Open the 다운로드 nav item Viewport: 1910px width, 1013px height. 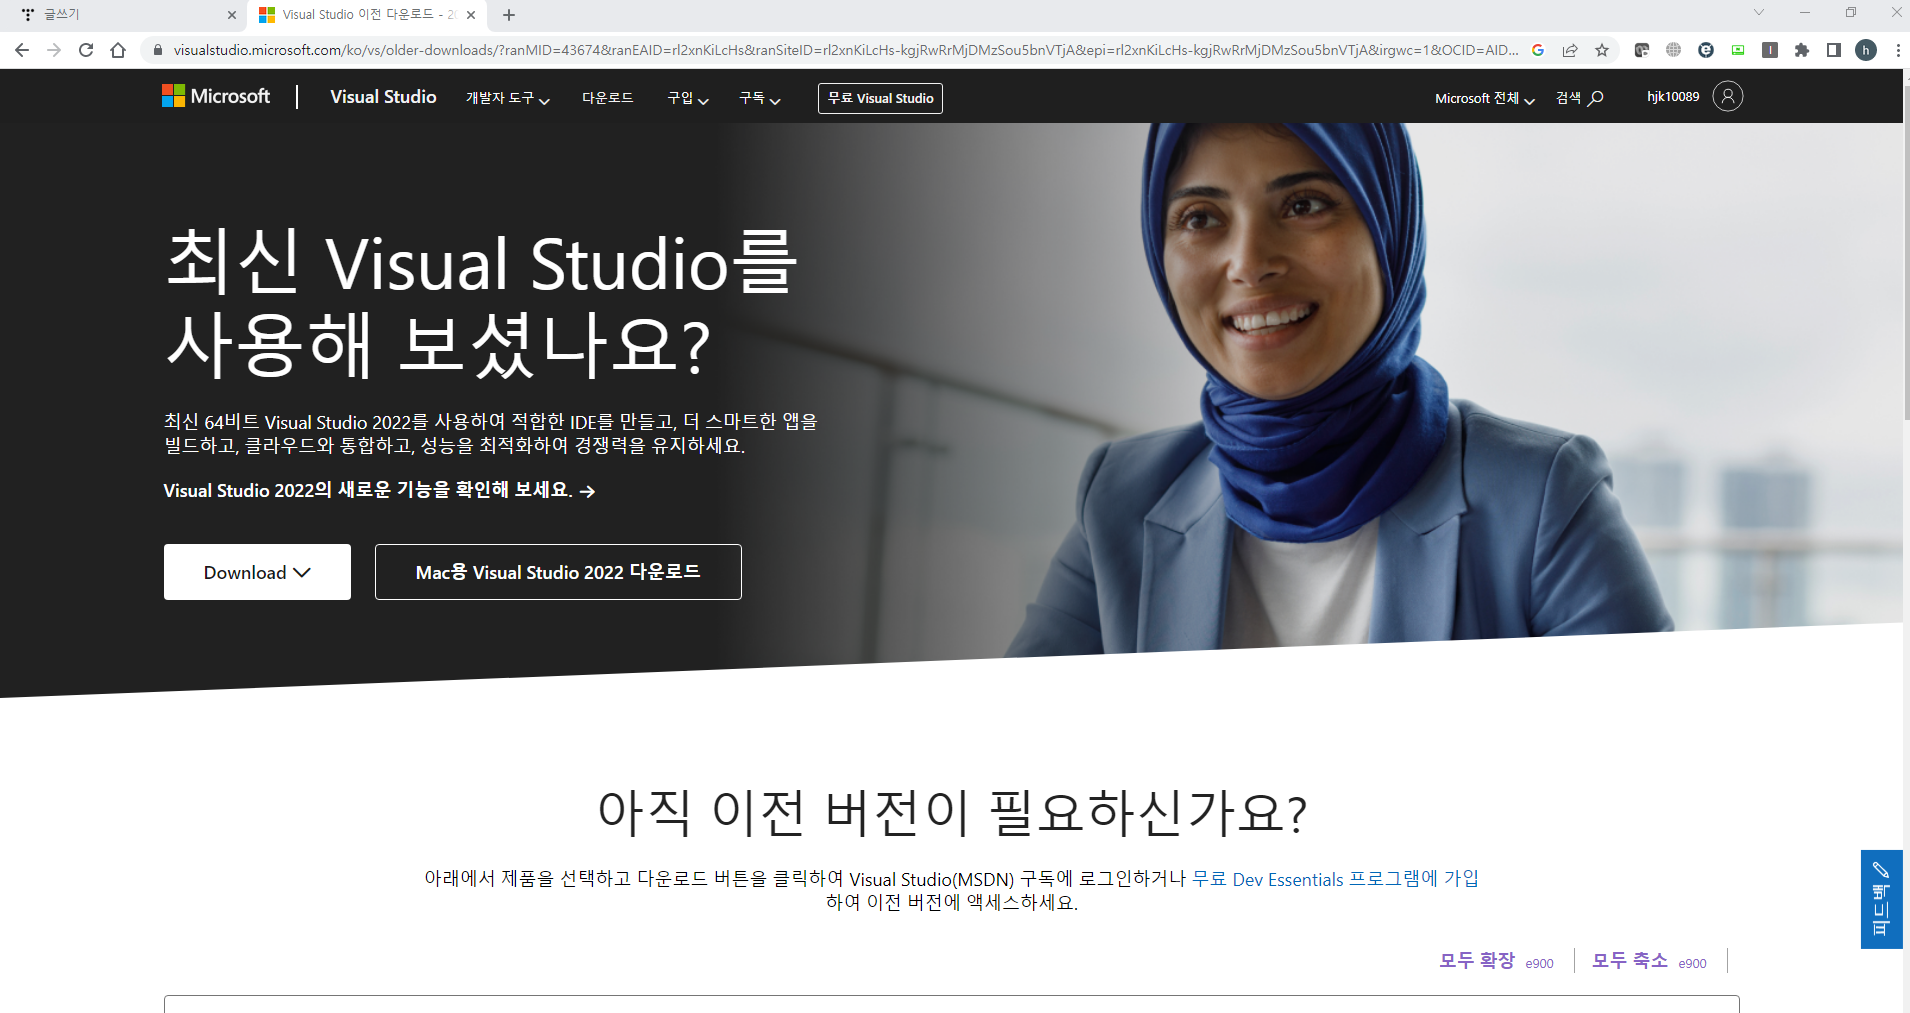tap(608, 98)
